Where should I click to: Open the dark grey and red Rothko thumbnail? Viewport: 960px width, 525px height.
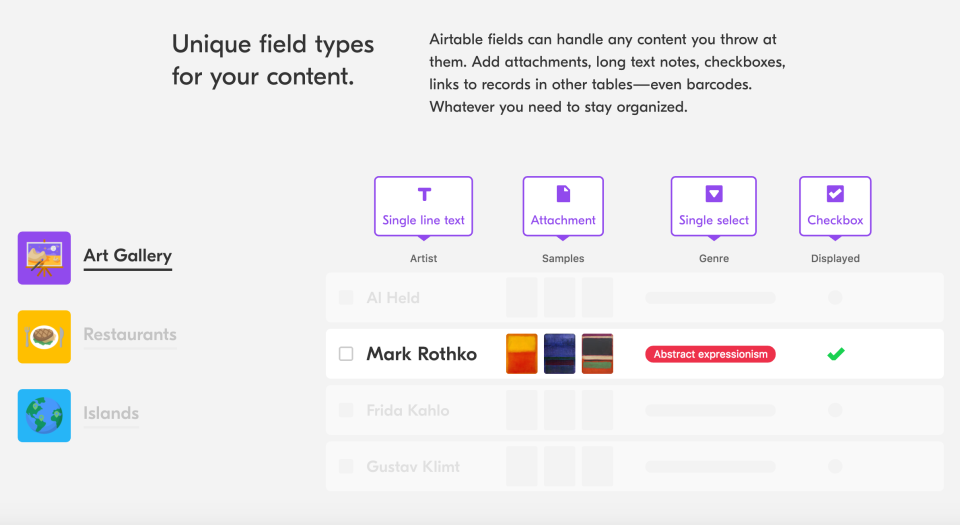pyautogui.click(x=598, y=354)
